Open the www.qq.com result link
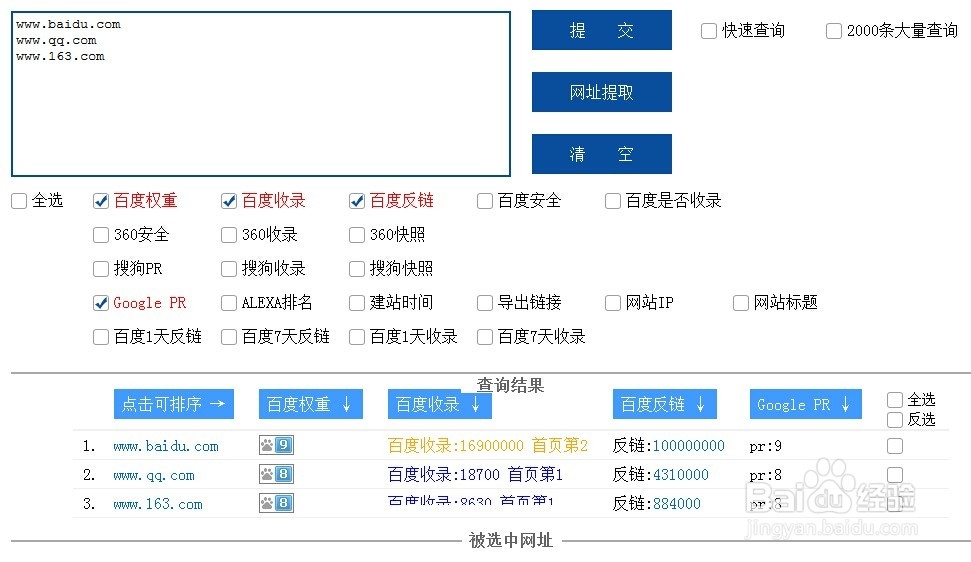This screenshot has width=971, height=562. tap(154, 475)
